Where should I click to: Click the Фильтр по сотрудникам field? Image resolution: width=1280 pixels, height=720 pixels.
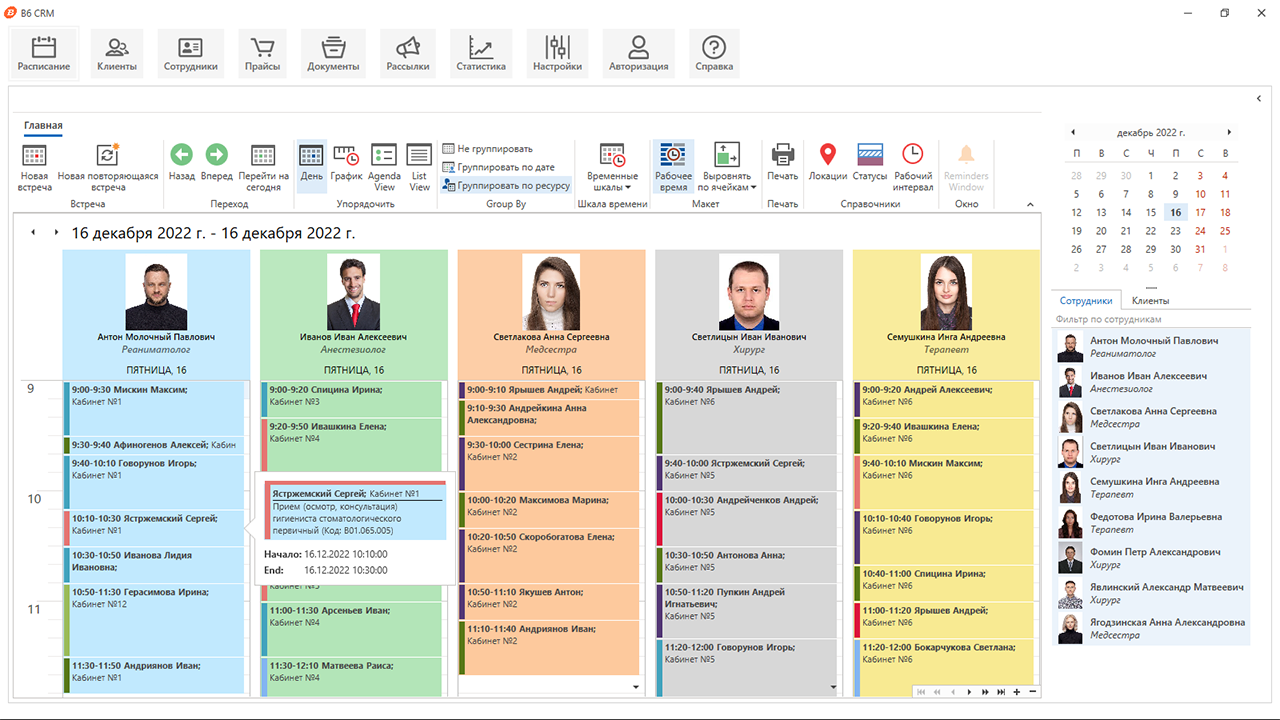[1150, 319]
